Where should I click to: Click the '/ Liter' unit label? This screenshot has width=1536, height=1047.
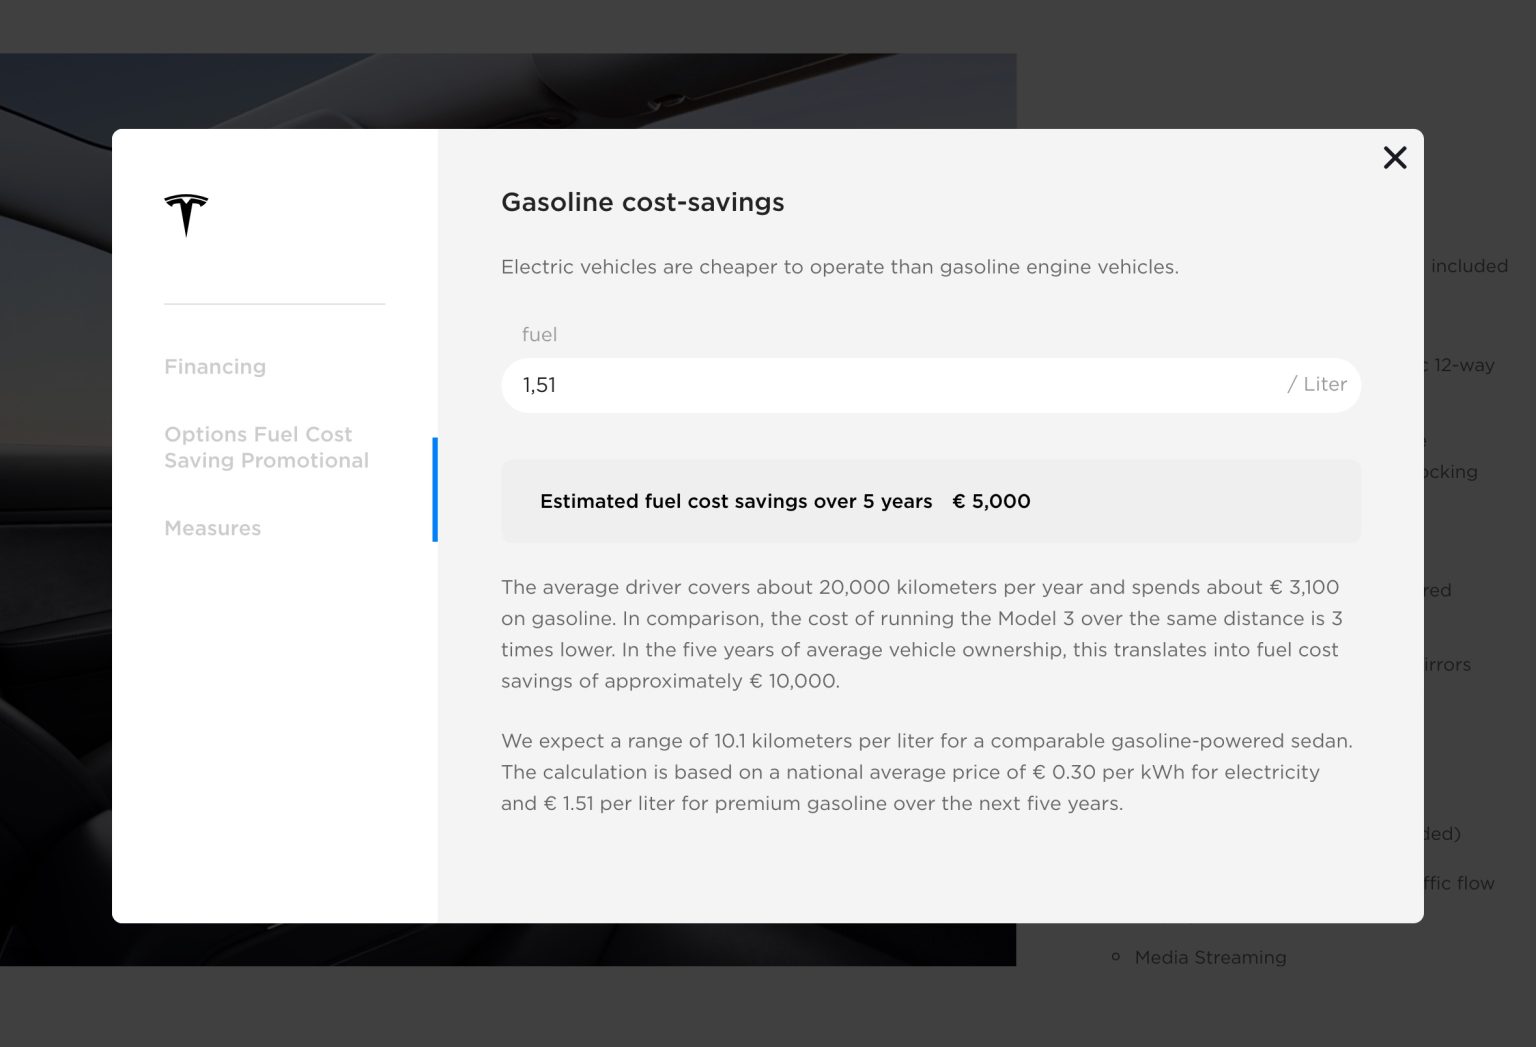1317,385
